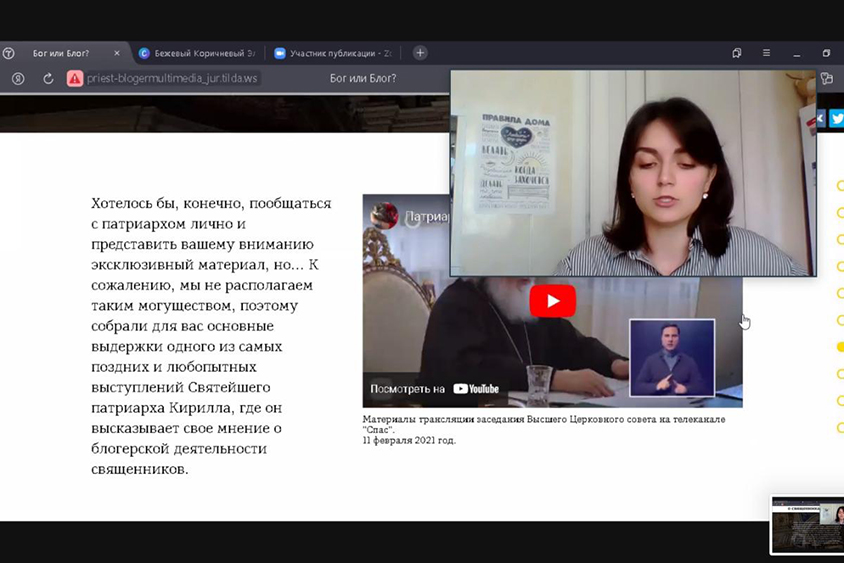Click the date '11 февраля 2021 год.'
Viewport: 844px width, 563px height.
click(409, 440)
